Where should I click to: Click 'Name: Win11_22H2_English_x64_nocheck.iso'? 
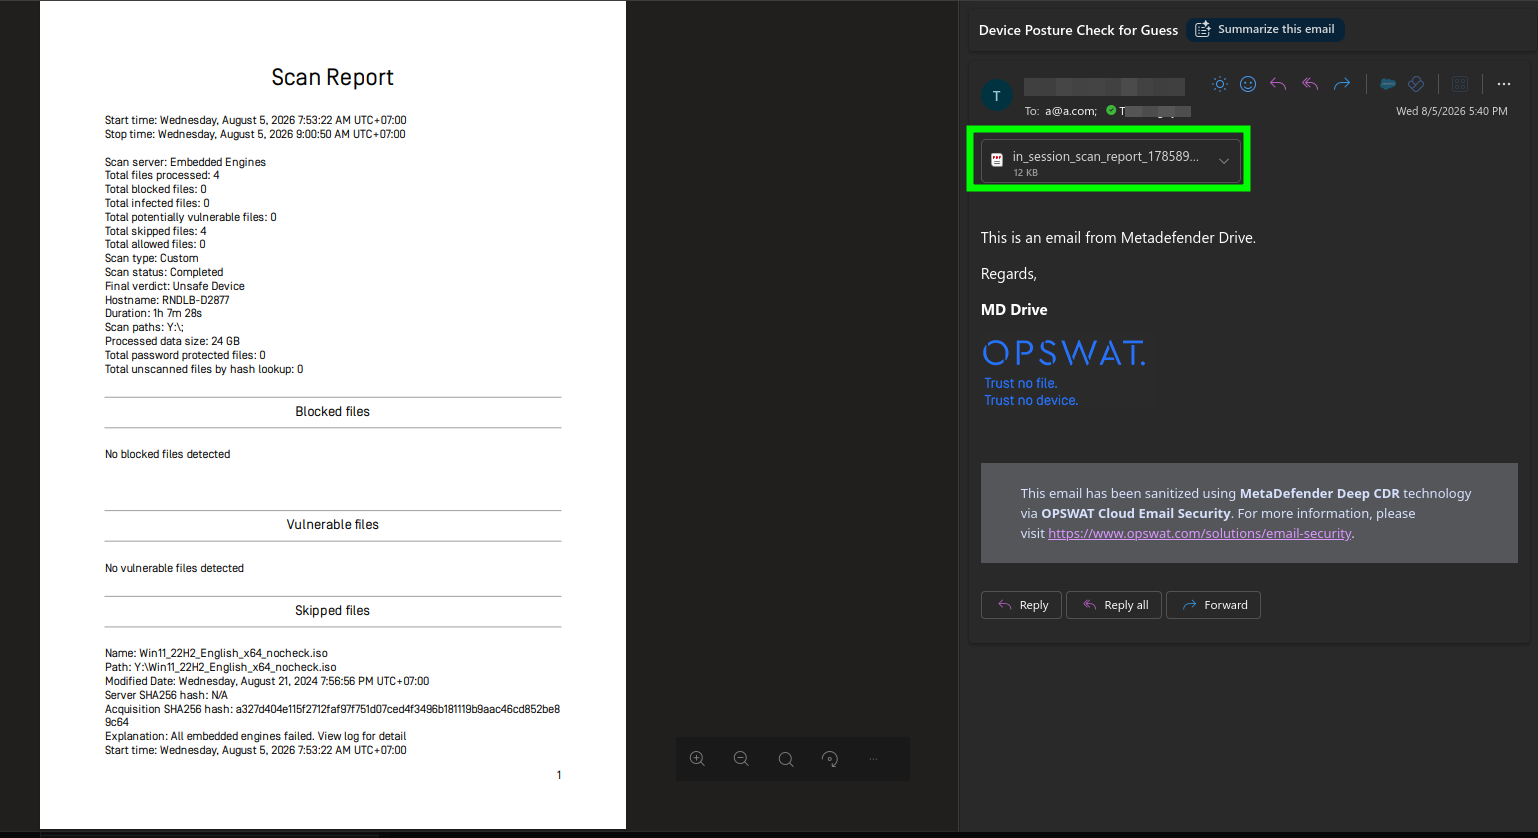click(x=216, y=653)
